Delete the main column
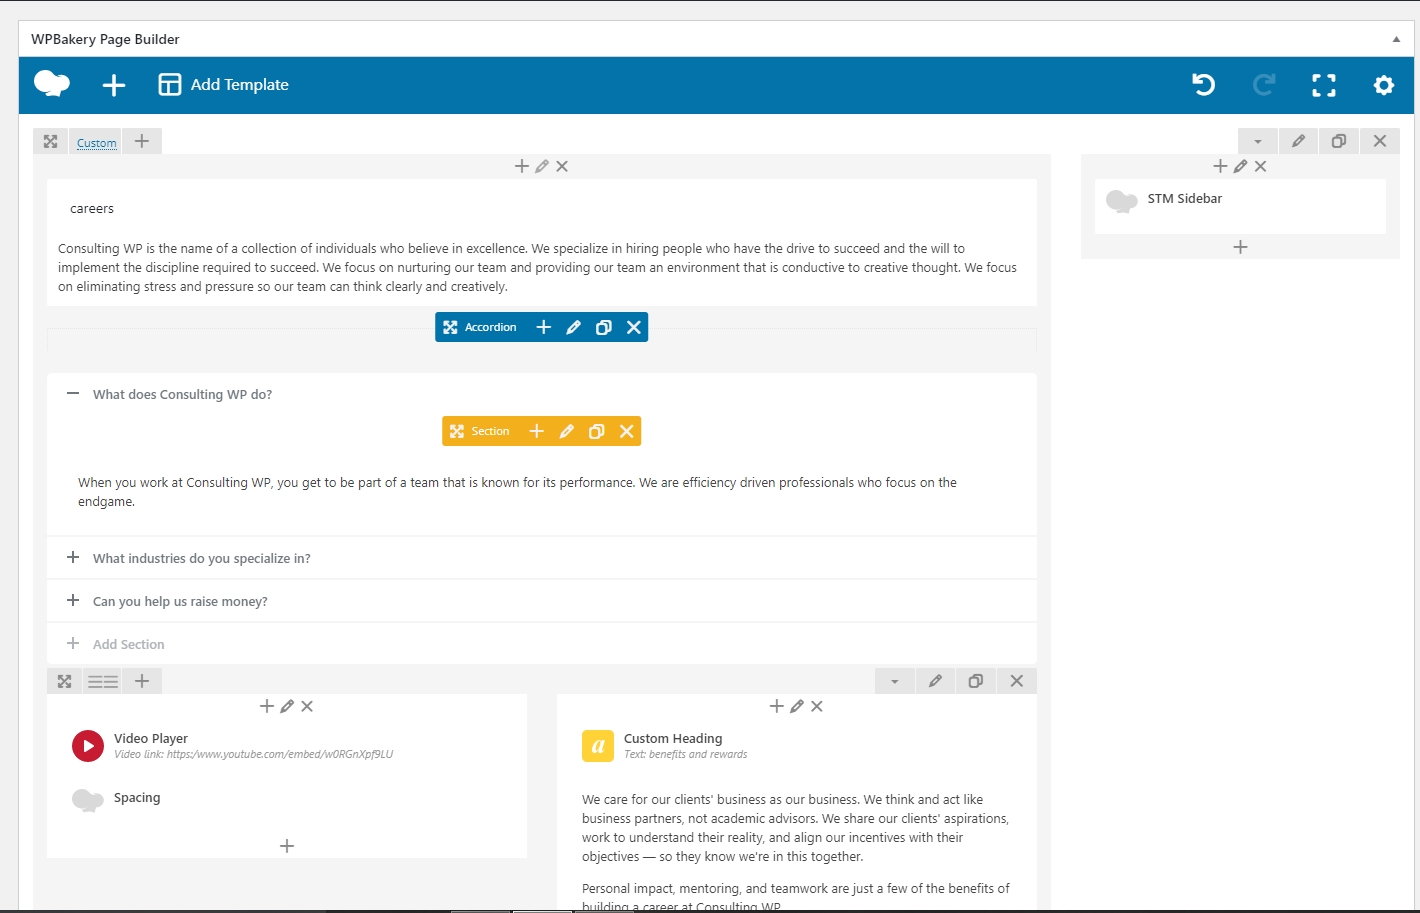Viewport: 1420px width, 913px height. point(562,166)
